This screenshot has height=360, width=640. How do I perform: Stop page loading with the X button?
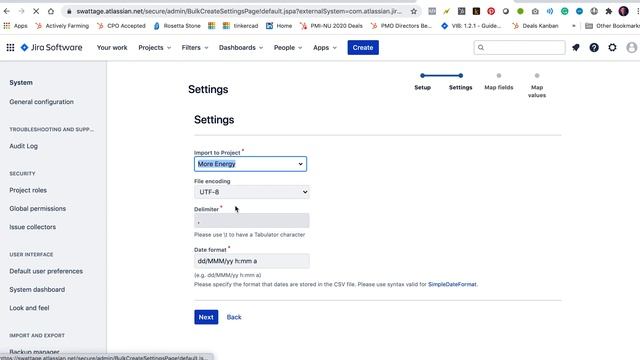(x=36, y=11)
